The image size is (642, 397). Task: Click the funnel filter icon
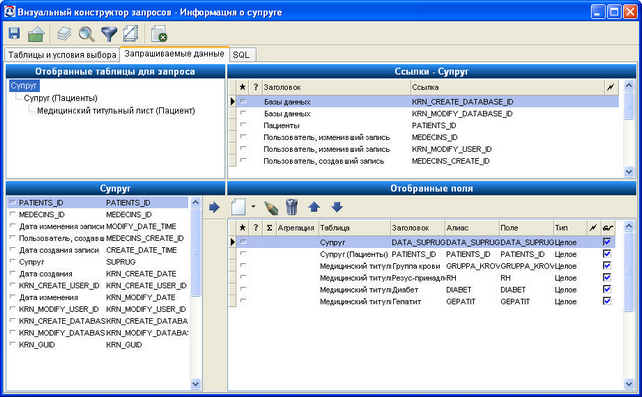pos(109,34)
